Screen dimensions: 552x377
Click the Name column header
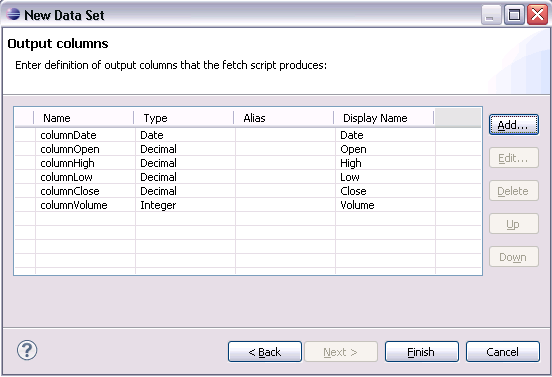click(84, 118)
